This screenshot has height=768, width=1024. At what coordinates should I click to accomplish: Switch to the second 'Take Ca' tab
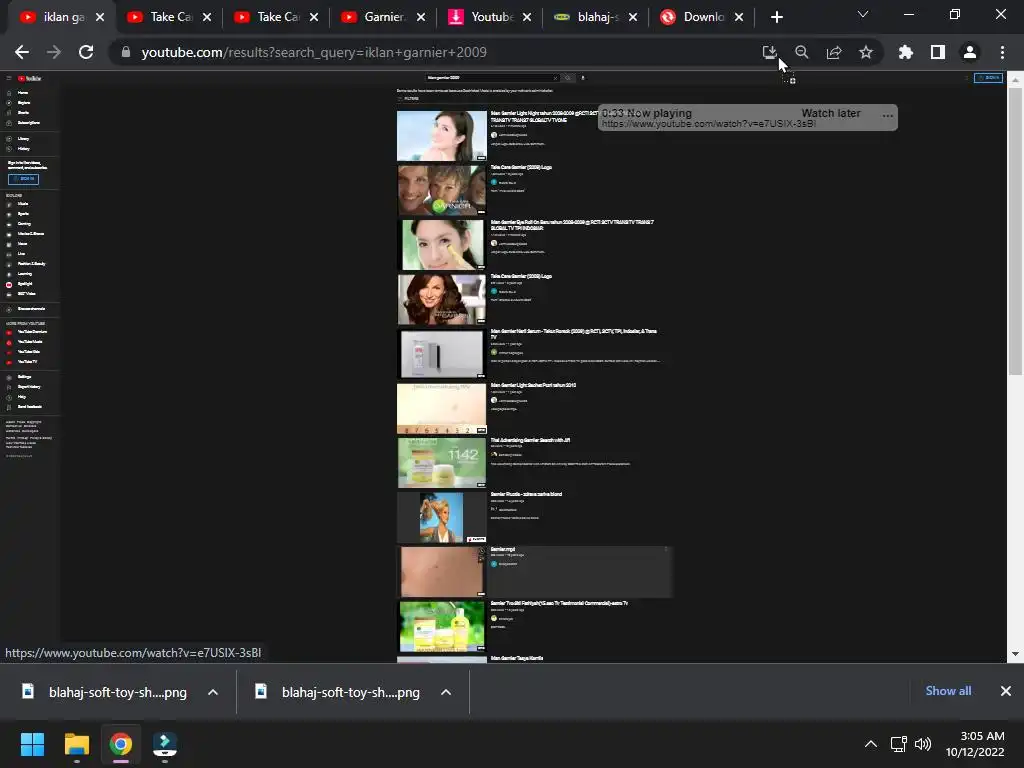click(278, 17)
